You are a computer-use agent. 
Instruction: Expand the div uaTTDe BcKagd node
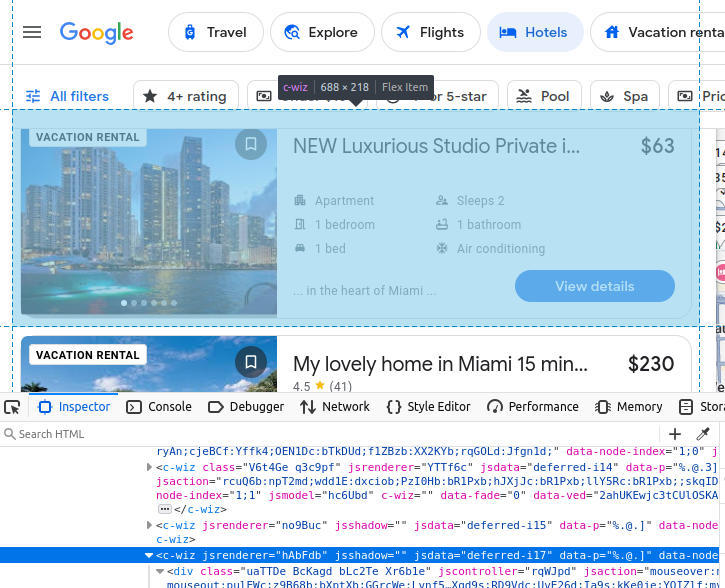159,572
